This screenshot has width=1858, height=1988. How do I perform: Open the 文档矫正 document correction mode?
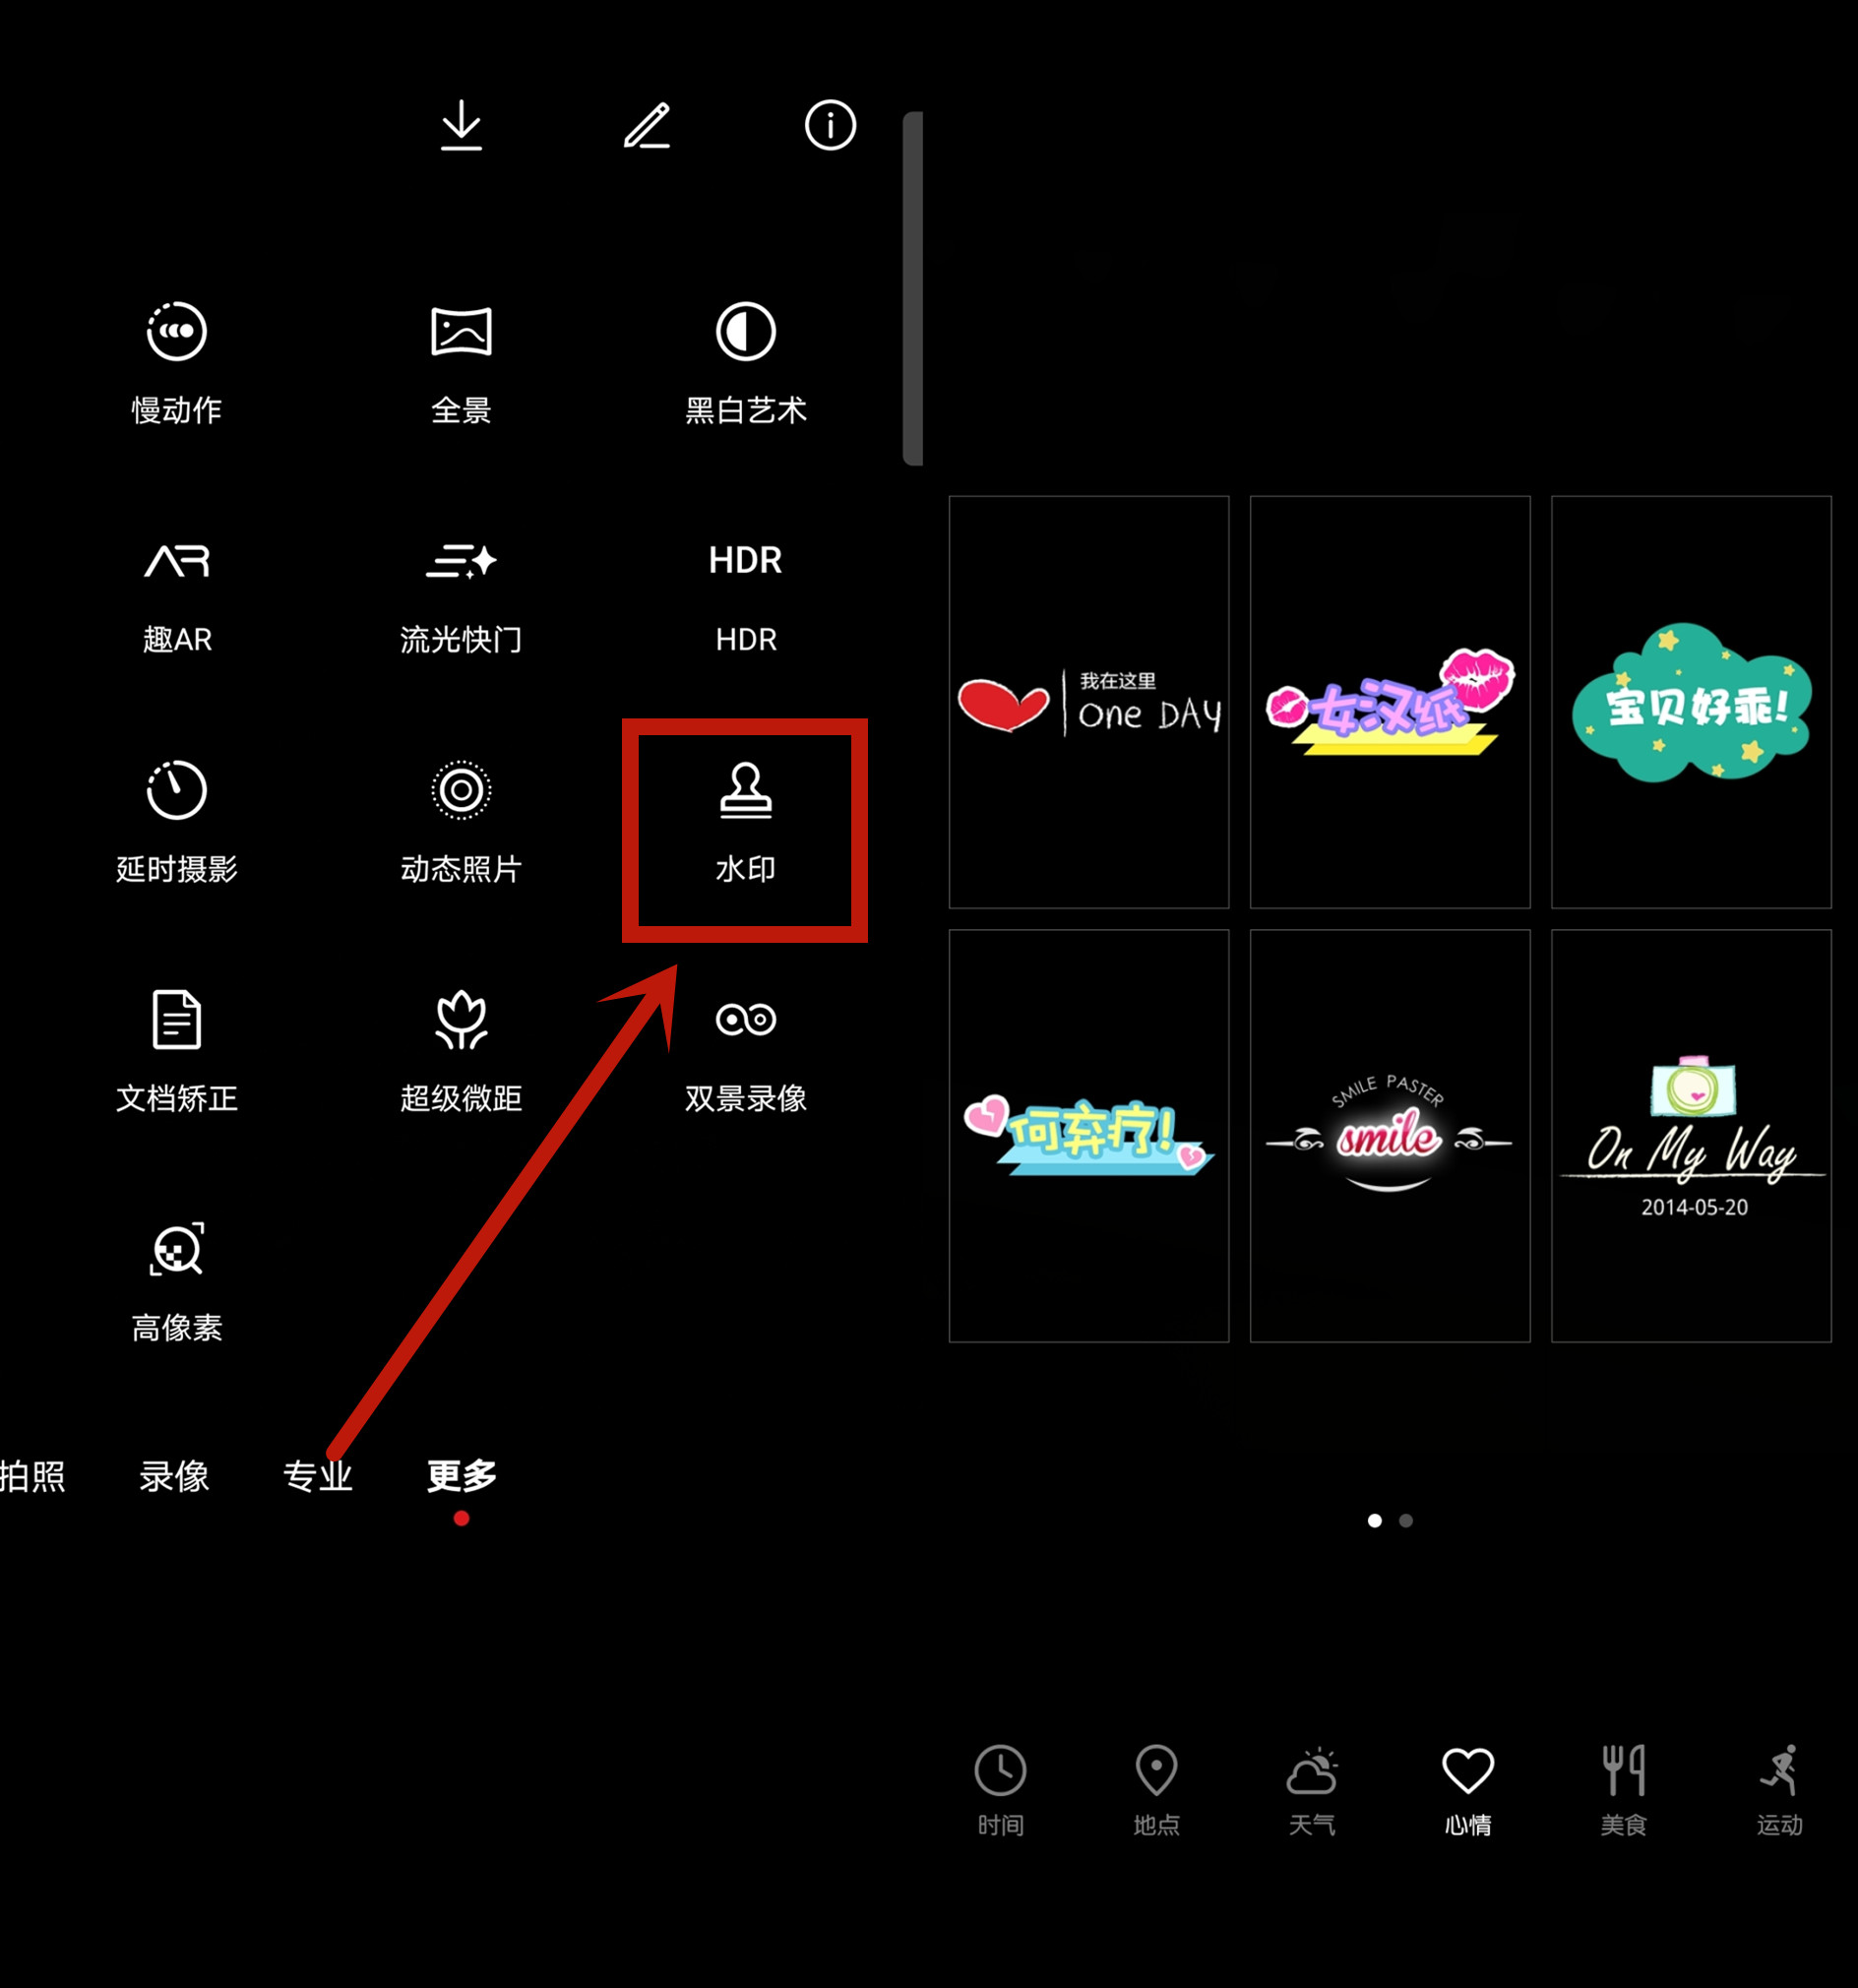coord(176,1052)
